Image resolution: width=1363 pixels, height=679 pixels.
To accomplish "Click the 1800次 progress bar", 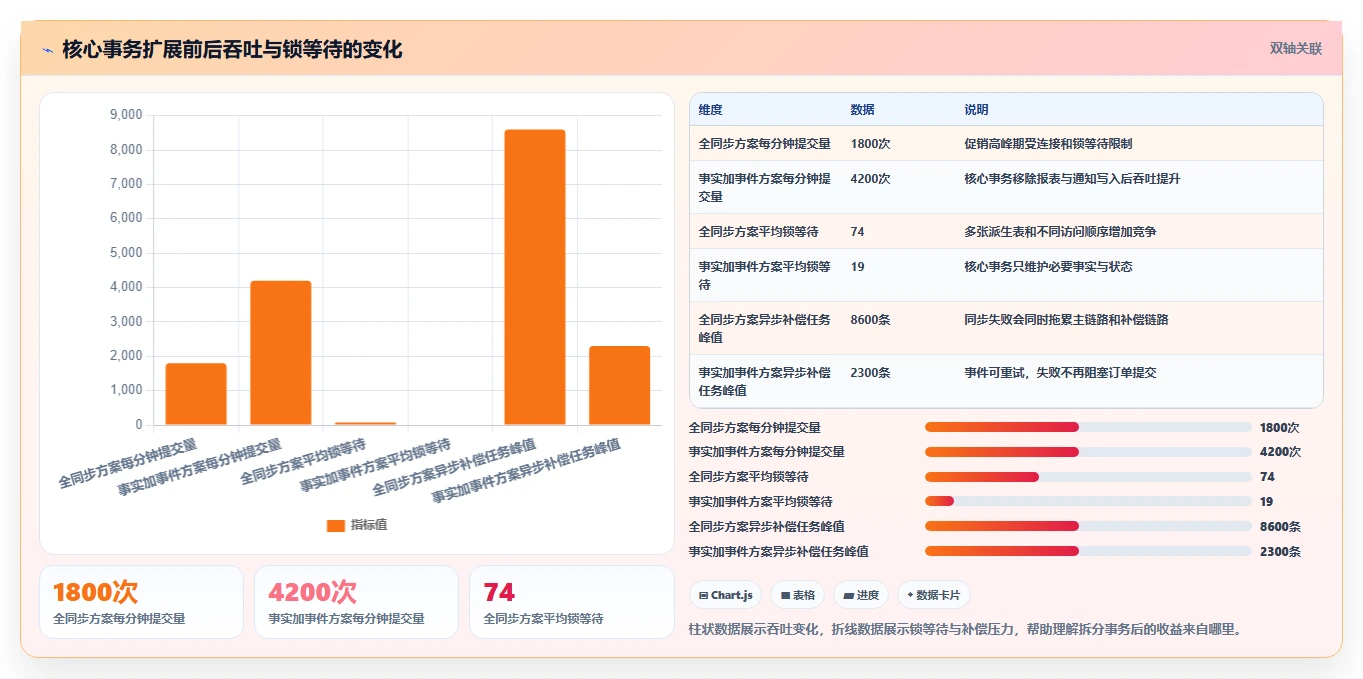I will point(1088,427).
